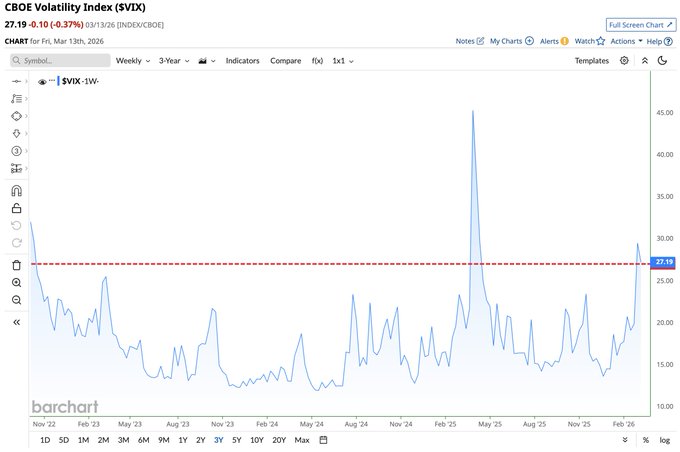680x452 pixels.
Task: Click the undo arrow icon
Action: 16,226
